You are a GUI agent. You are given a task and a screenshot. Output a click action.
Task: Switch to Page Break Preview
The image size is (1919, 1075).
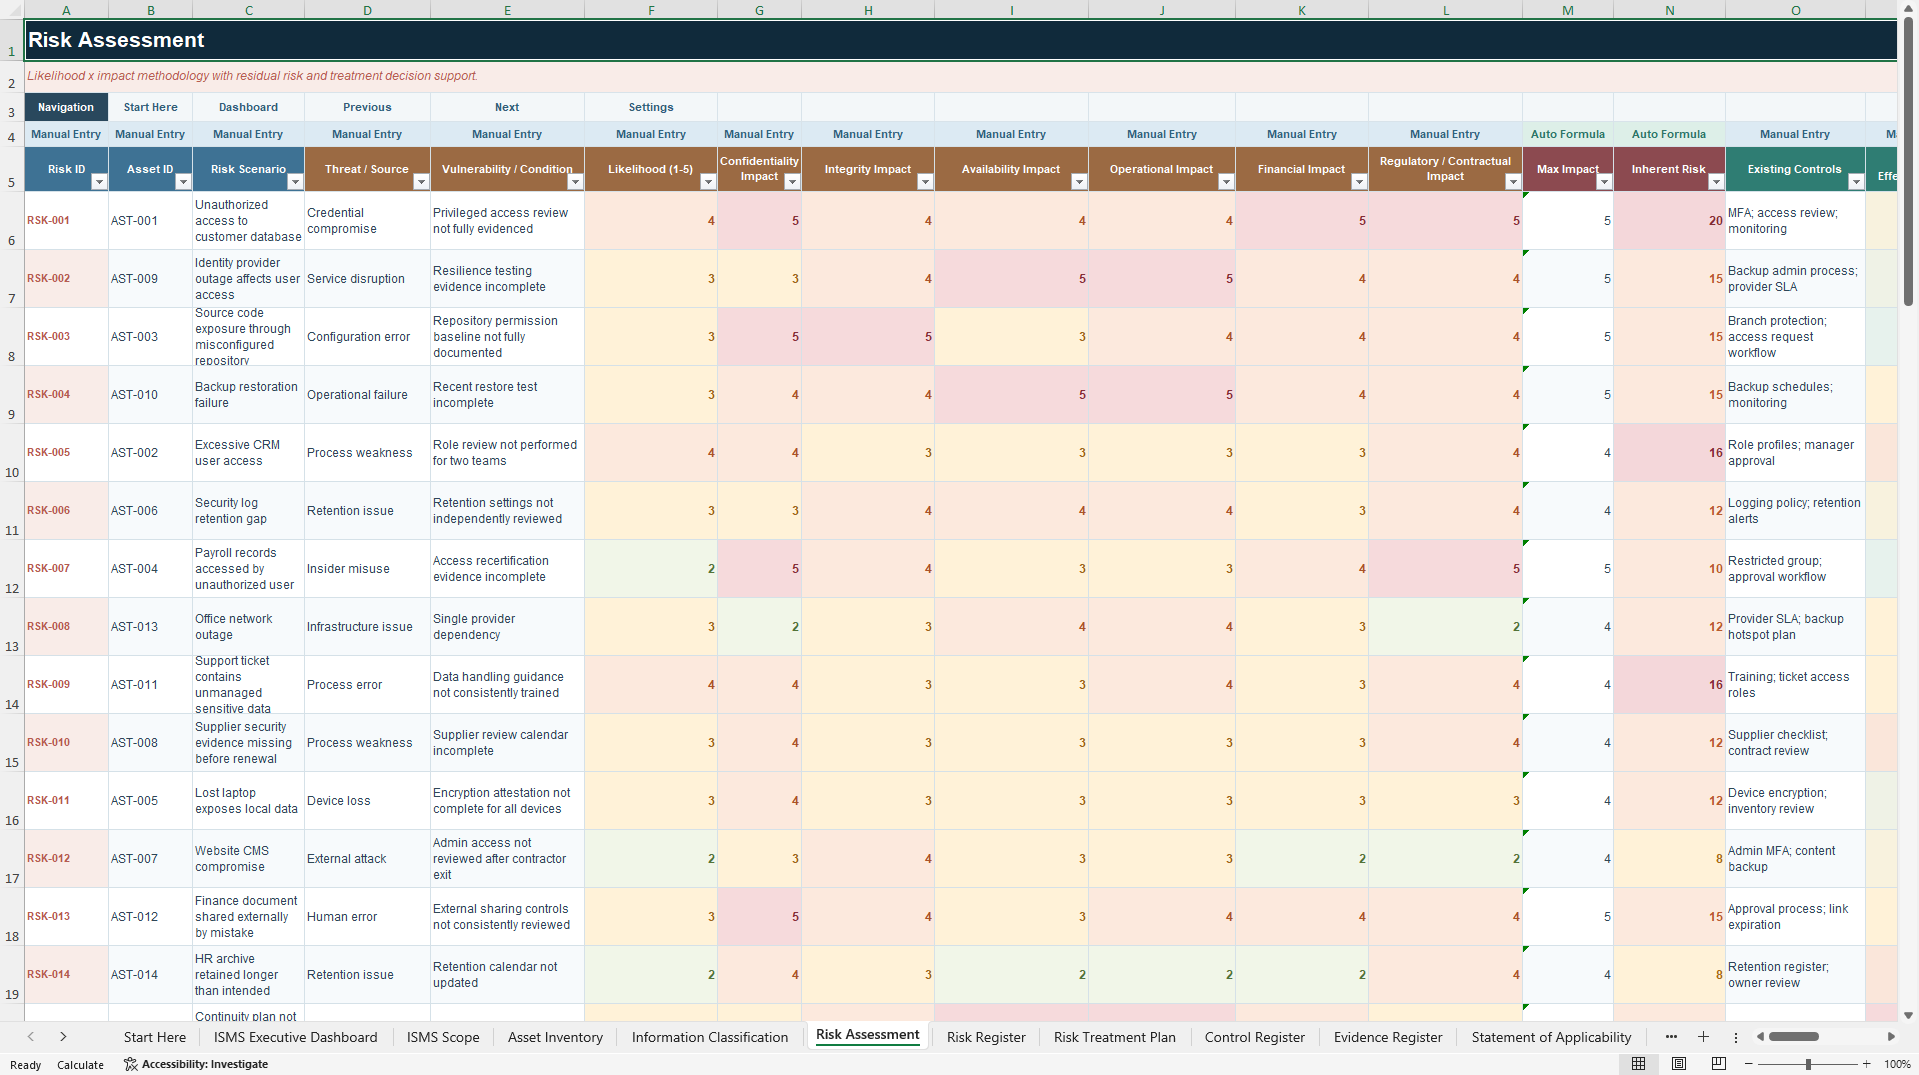1719,1064
